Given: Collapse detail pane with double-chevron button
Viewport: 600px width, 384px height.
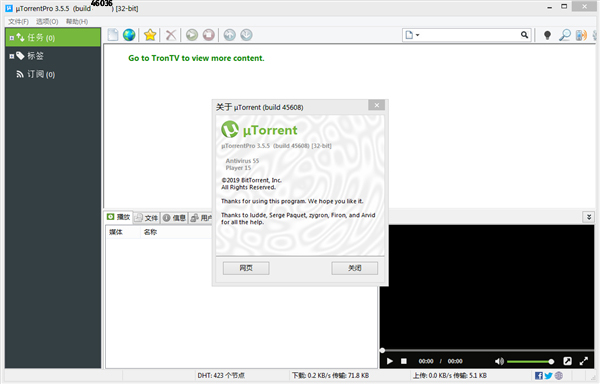Looking at the screenshot, I should pyautogui.click(x=589, y=217).
